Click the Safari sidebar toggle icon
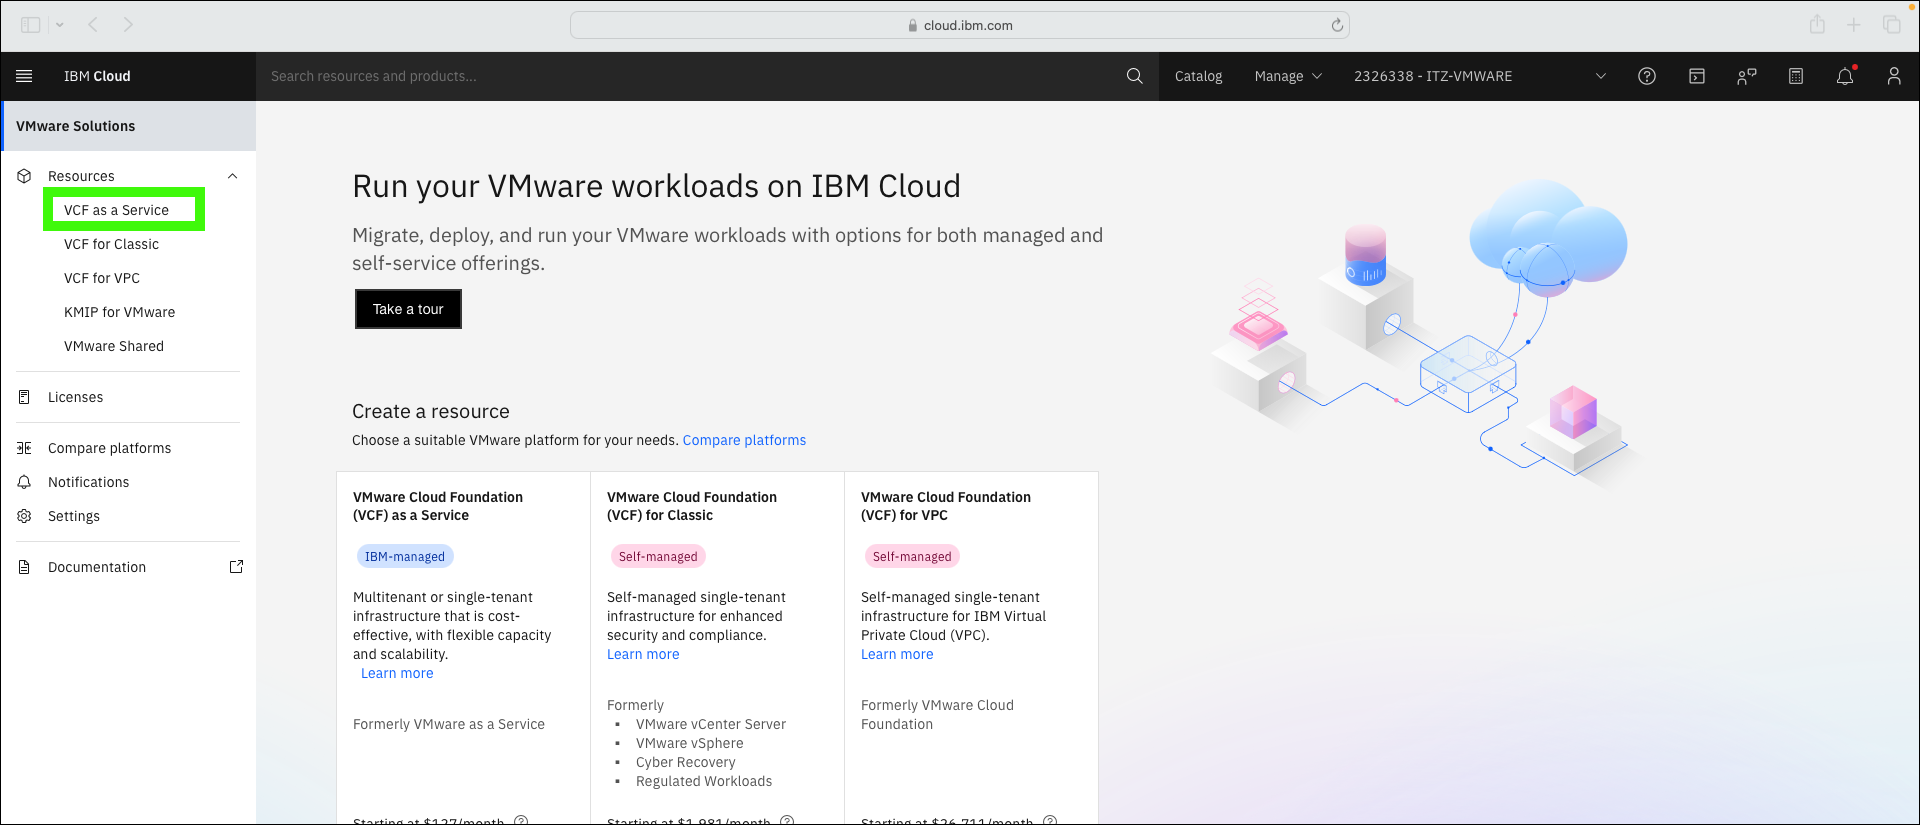This screenshot has height=825, width=1920. point(31,25)
